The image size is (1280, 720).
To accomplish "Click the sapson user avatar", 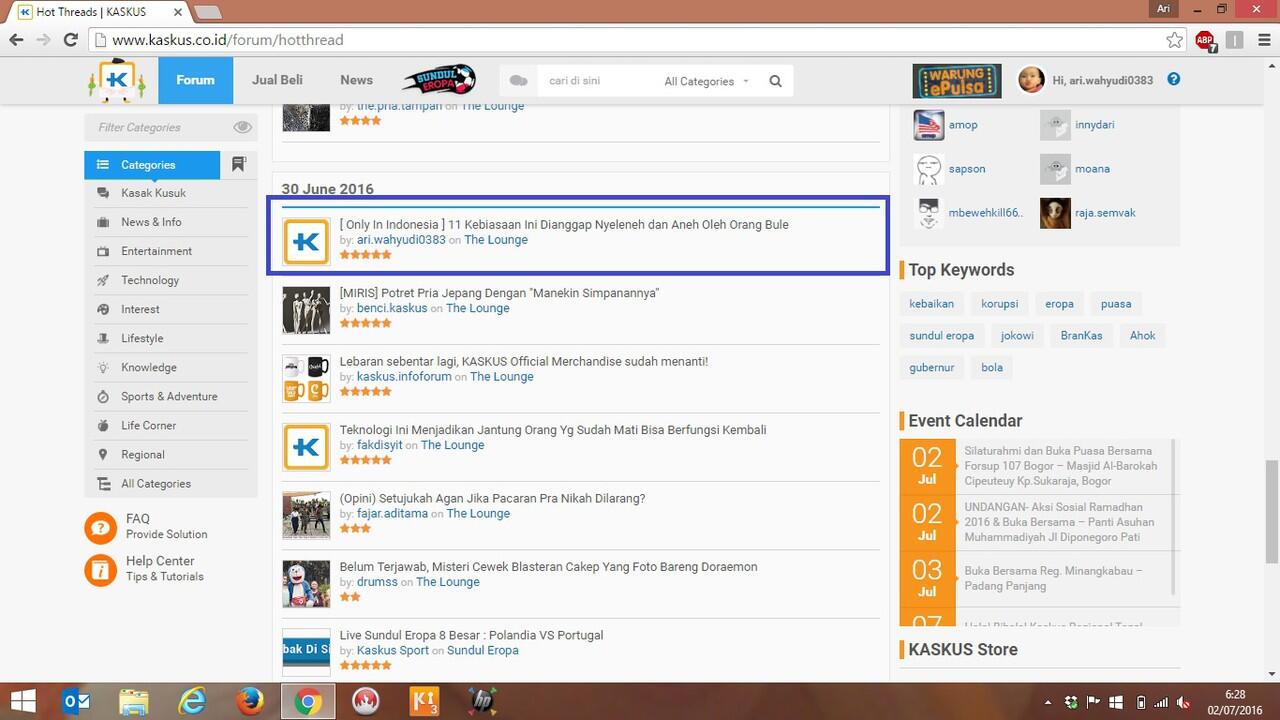I will (x=929, y=169).
